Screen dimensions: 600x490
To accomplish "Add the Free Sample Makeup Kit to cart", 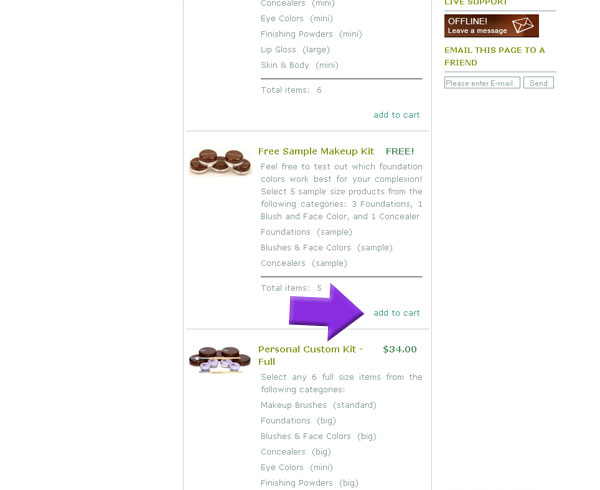I will coord(396,313).
